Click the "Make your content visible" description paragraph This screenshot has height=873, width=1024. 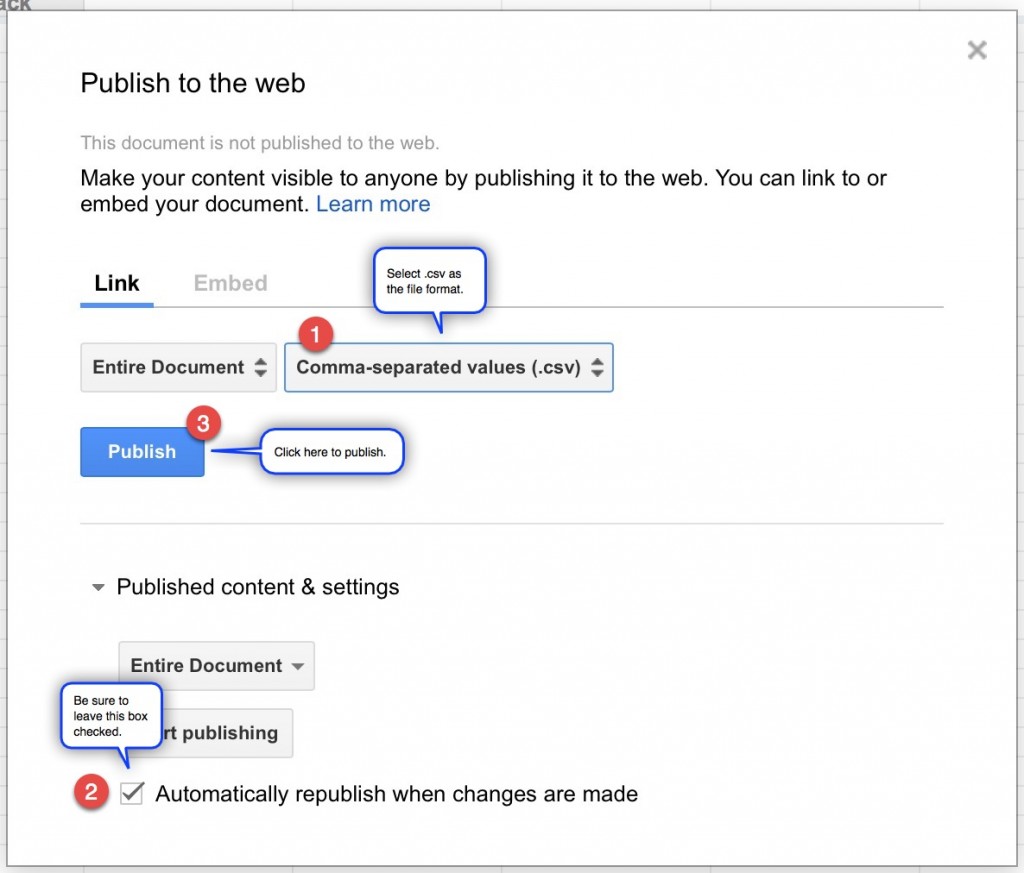[x=483, y=179]
